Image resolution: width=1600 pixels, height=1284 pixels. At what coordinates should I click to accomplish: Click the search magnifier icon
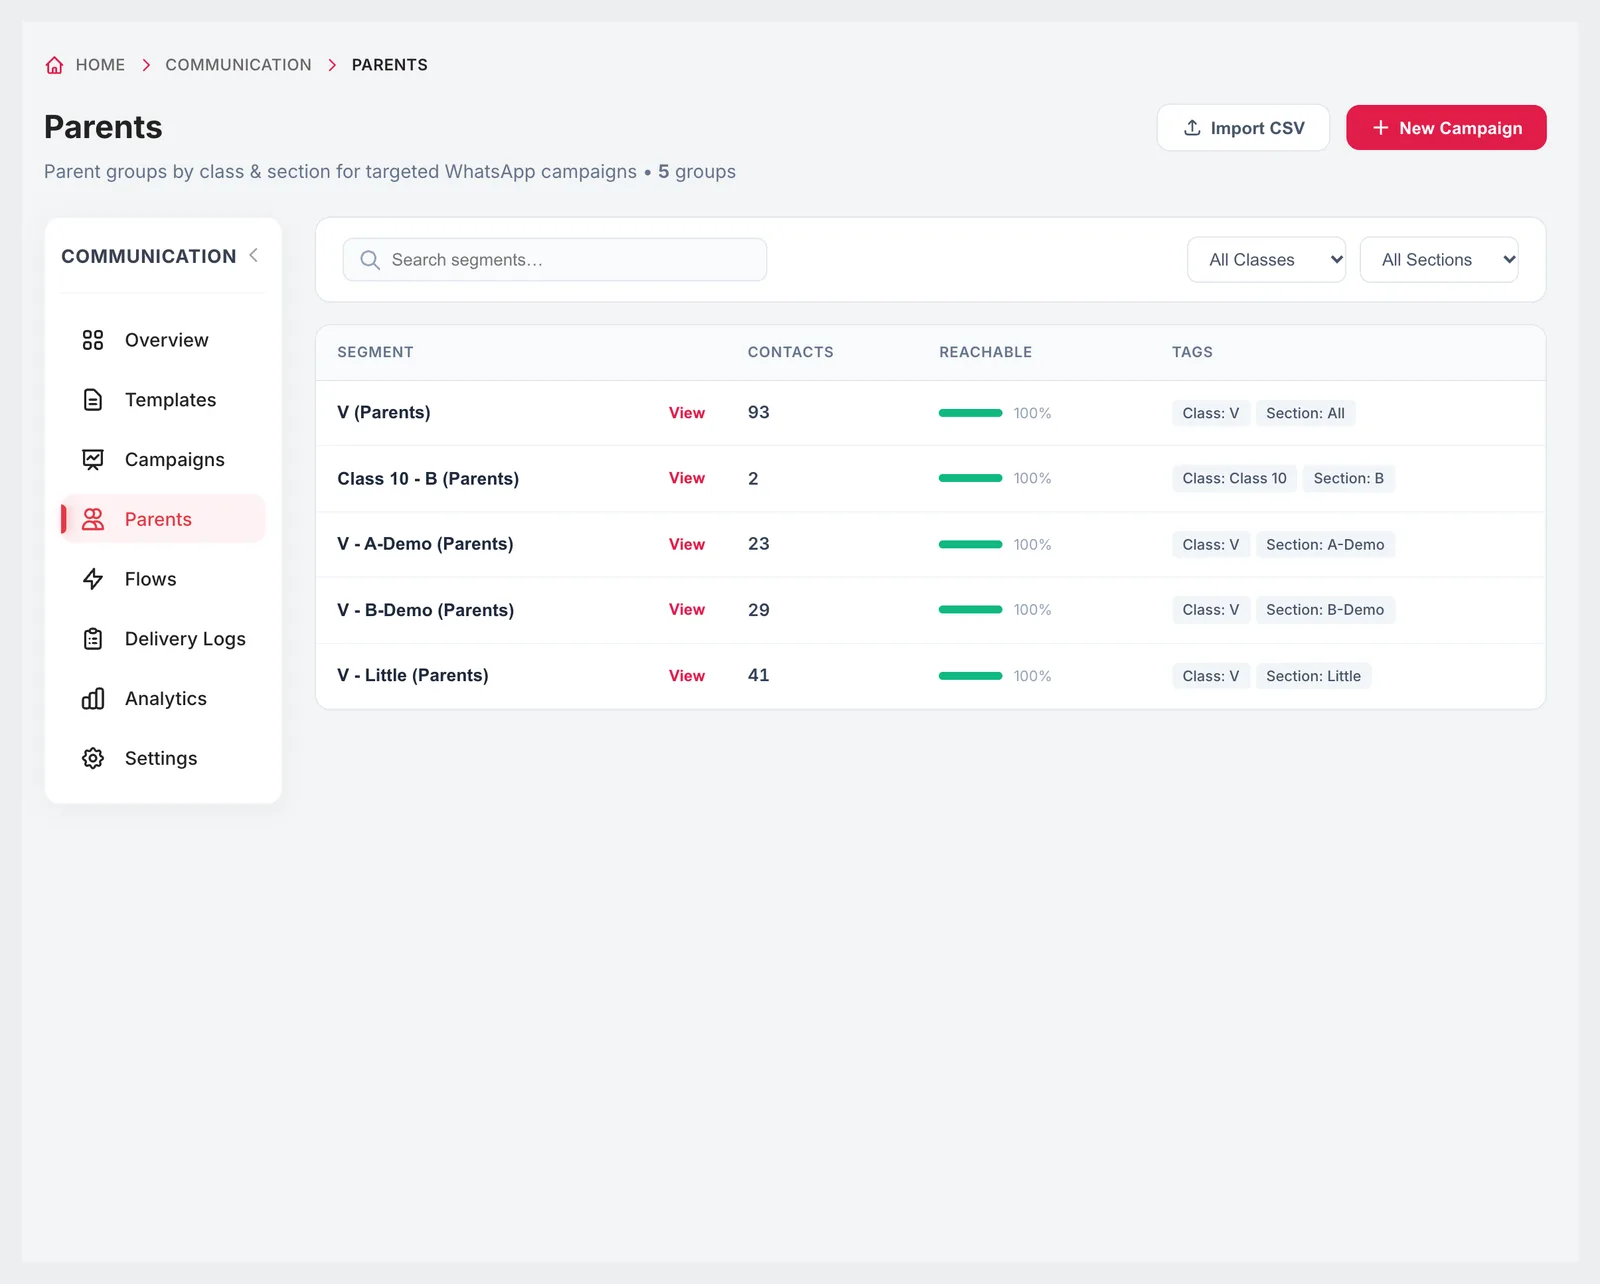click(370, 260)
